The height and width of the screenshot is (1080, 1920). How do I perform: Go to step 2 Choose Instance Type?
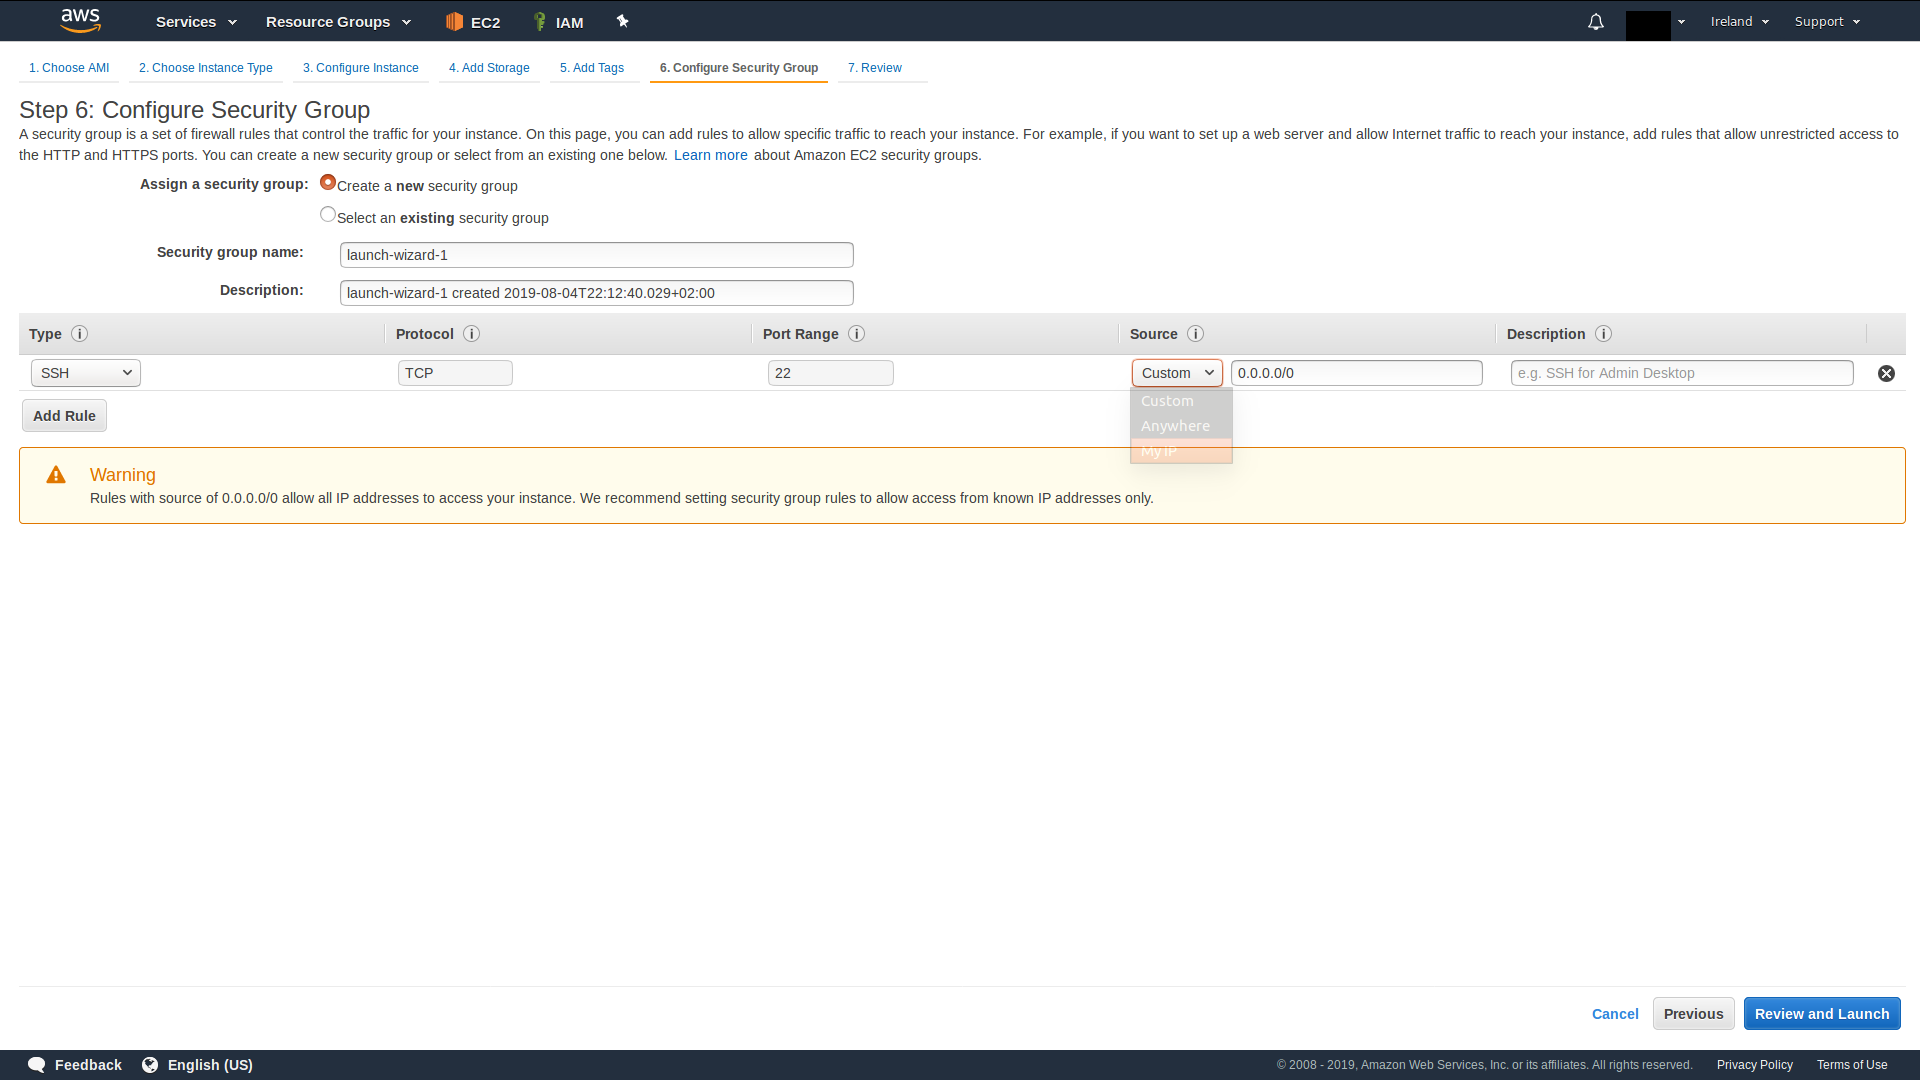(206, 68)
